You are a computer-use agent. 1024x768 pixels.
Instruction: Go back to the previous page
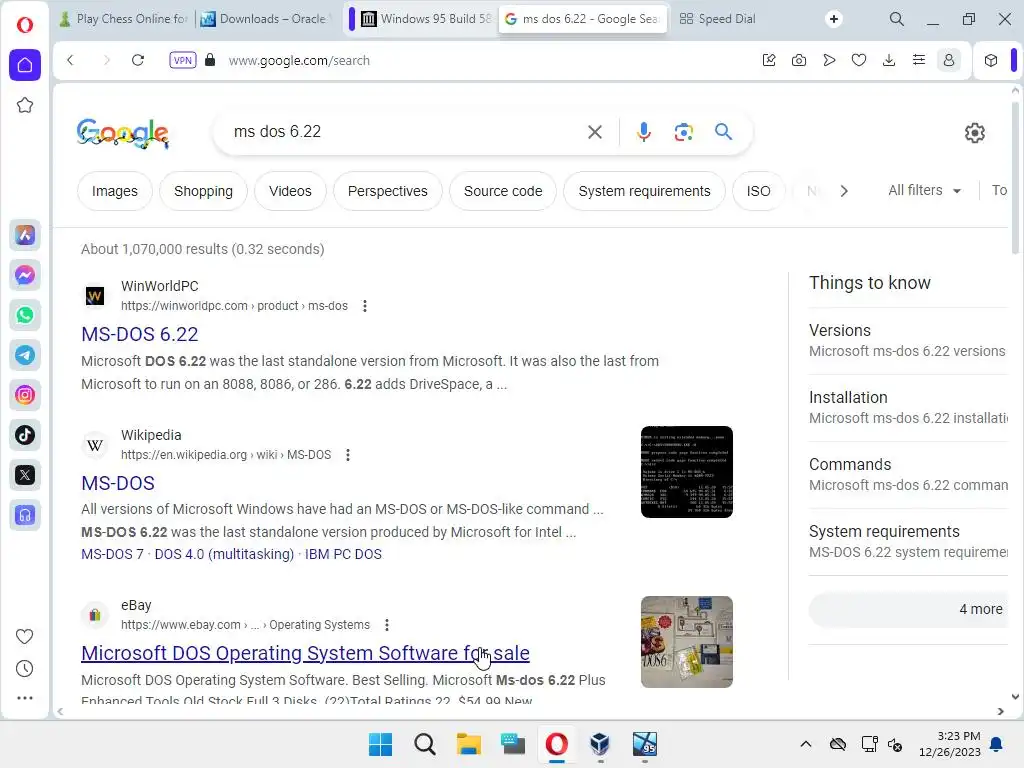click(x=71, y=60)
